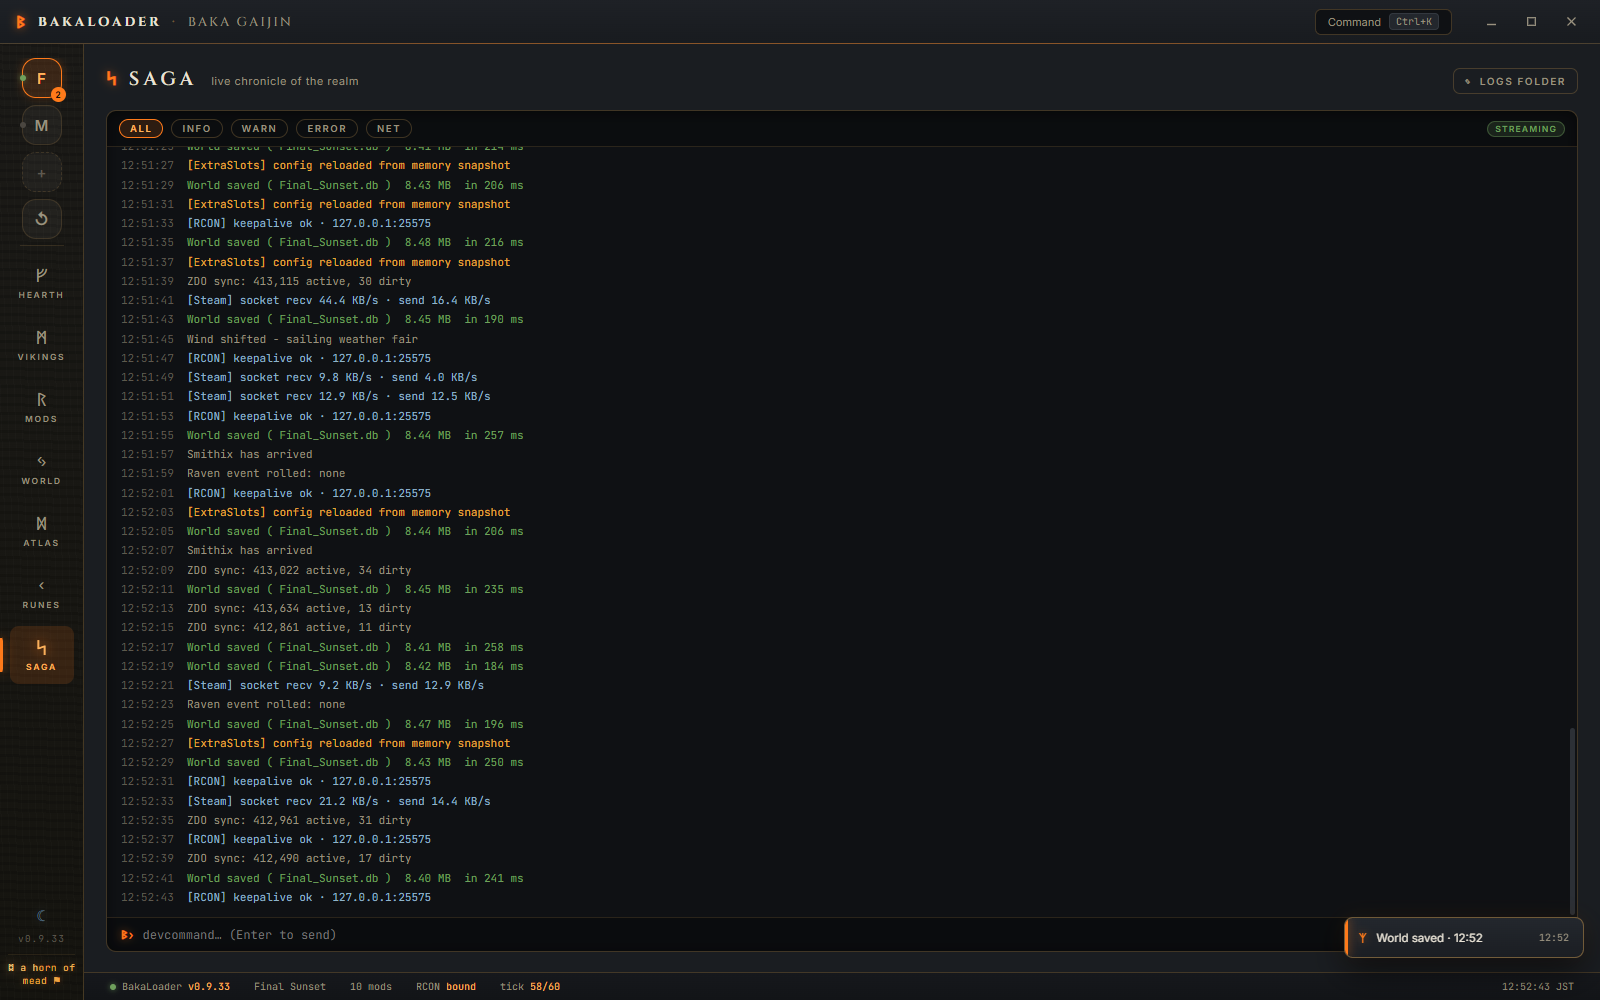1600x1000 pixels.
Task: Click the 'BAKA GAIJIN' title text
Action: pos(240,22)
